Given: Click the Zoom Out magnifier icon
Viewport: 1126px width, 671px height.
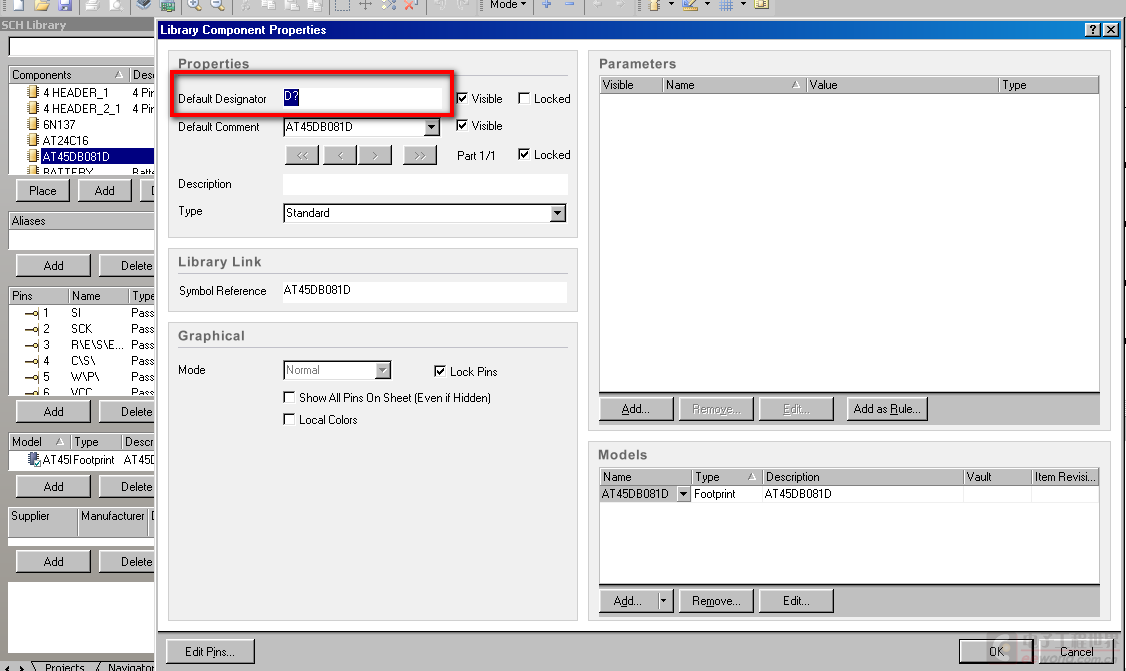Looking at the screenshot, I should coord(217,4).
